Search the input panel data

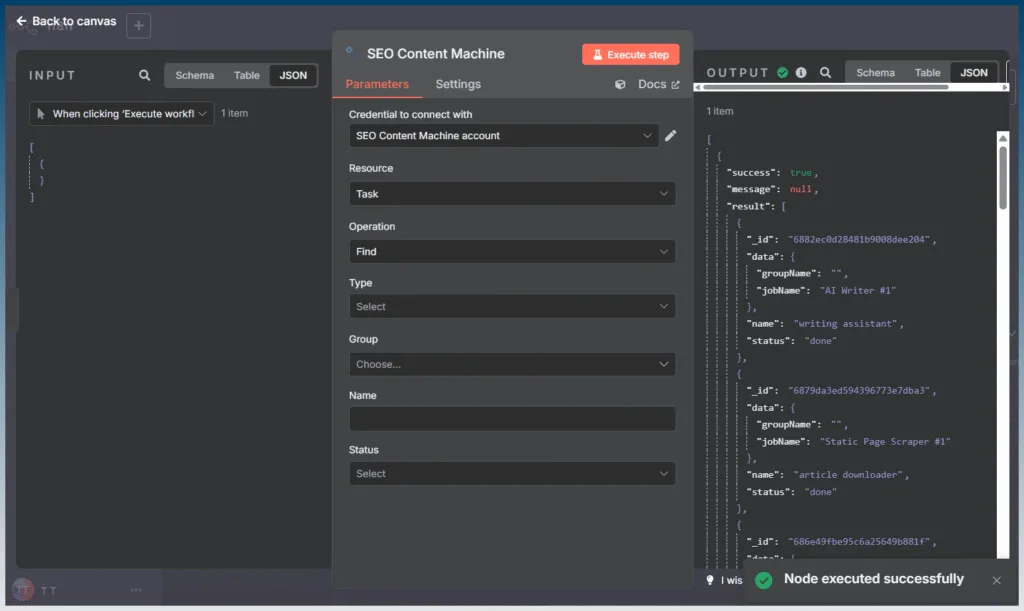coord(144,76)
